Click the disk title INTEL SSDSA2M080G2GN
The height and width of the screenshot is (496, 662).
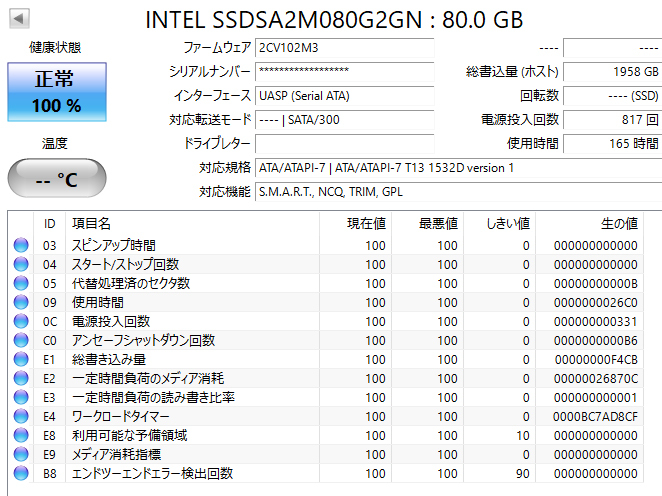pos(283,19)
